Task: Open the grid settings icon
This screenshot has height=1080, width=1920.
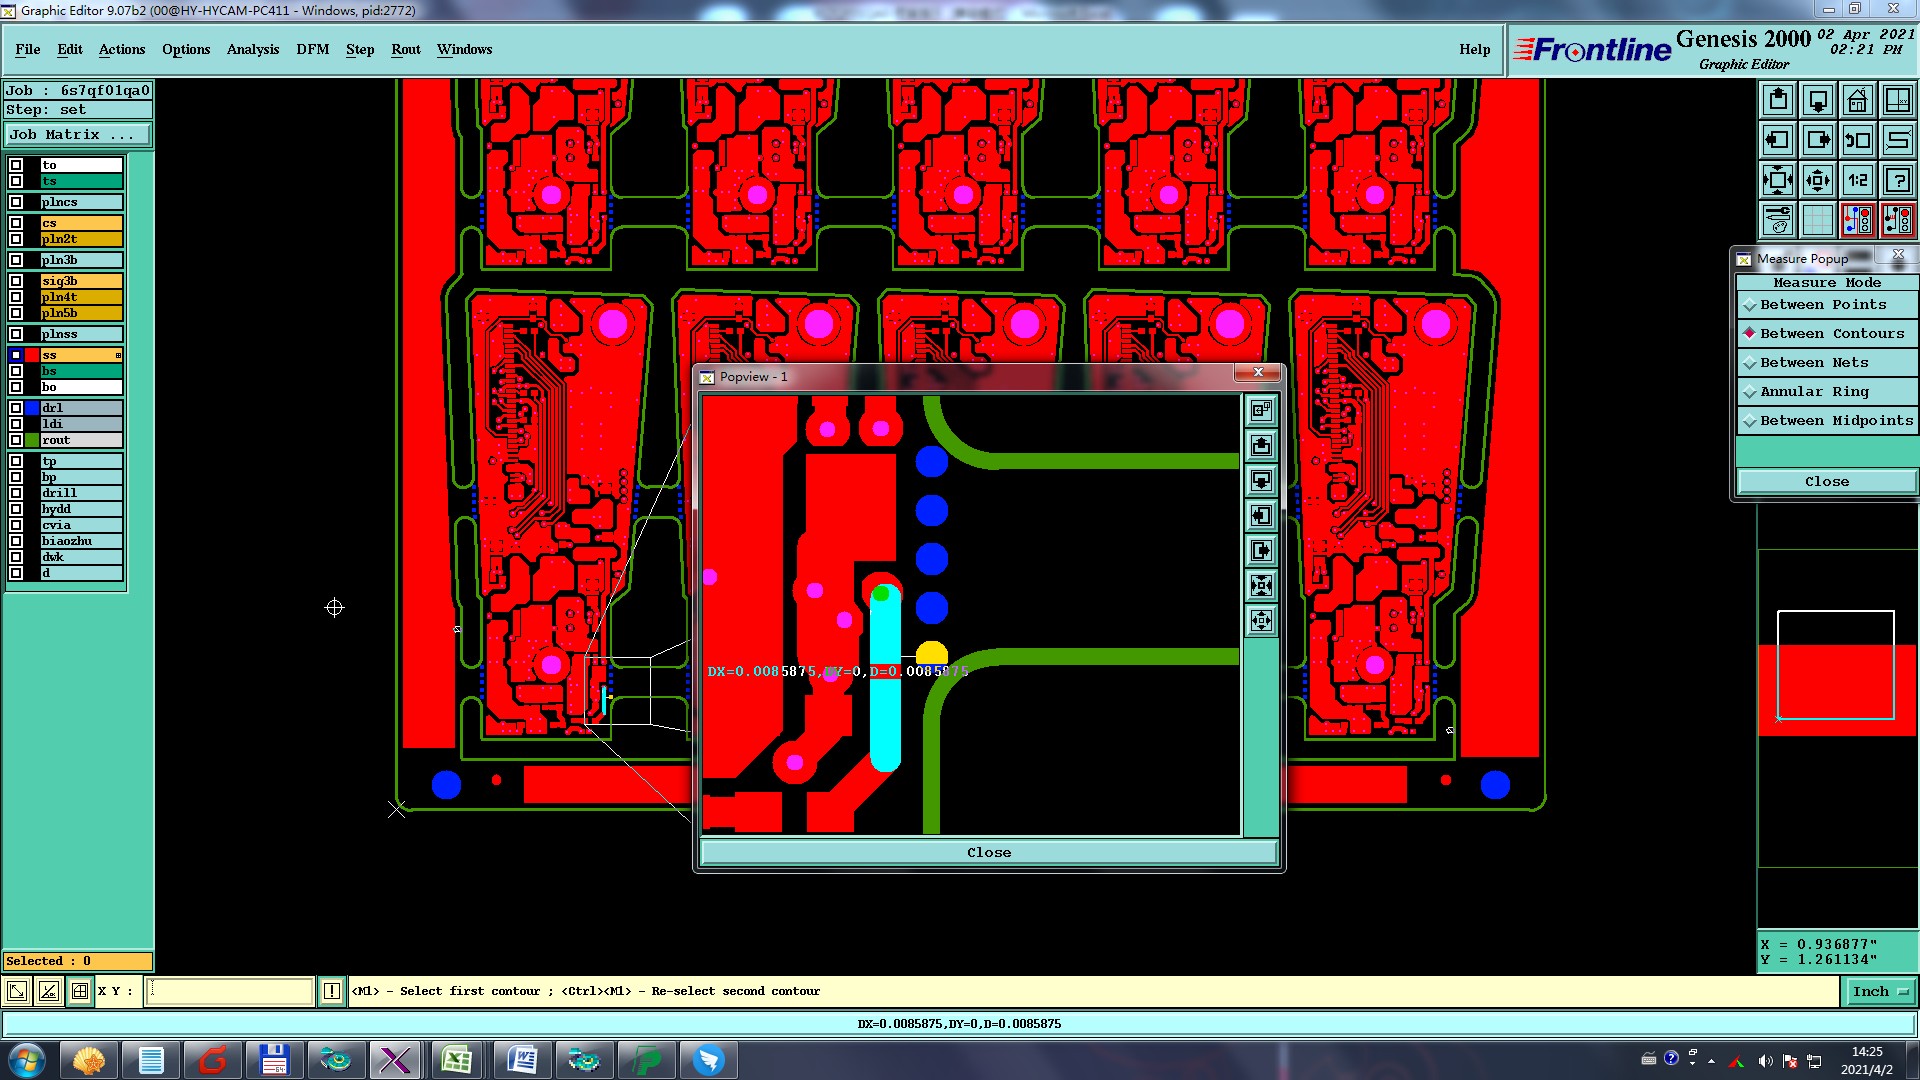Action: point(1817,220)
